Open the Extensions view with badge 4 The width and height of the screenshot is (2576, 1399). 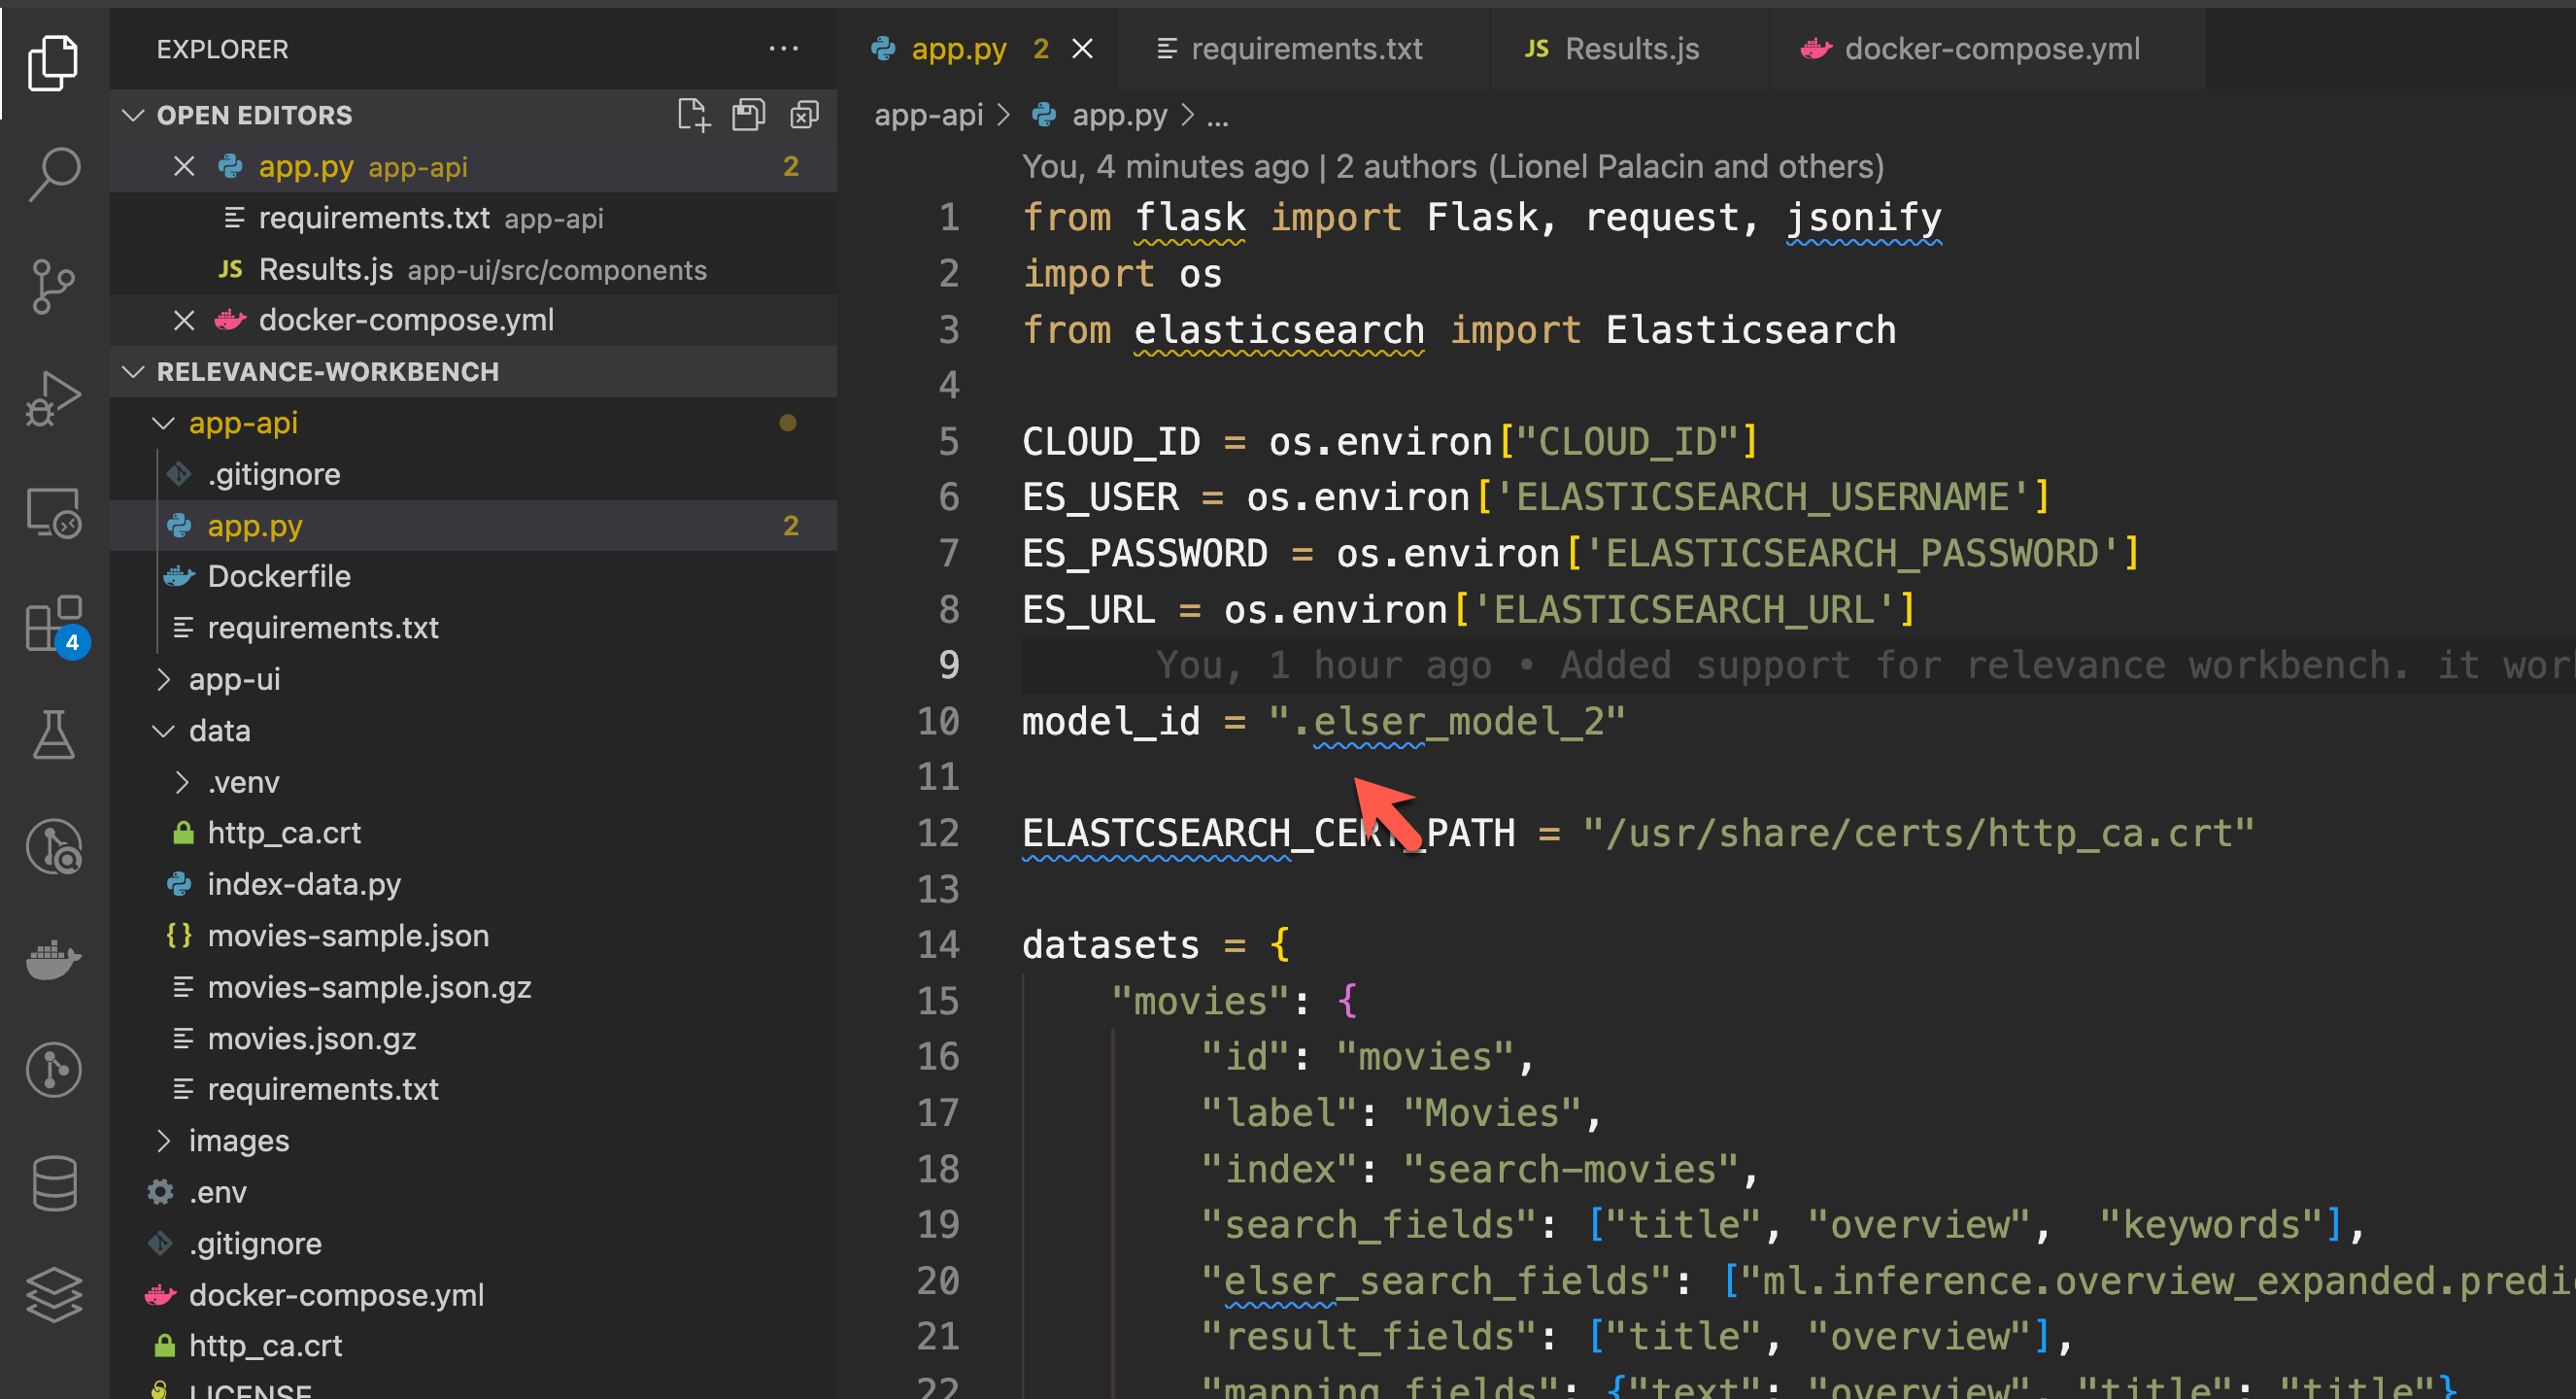[x=54, y=627]
